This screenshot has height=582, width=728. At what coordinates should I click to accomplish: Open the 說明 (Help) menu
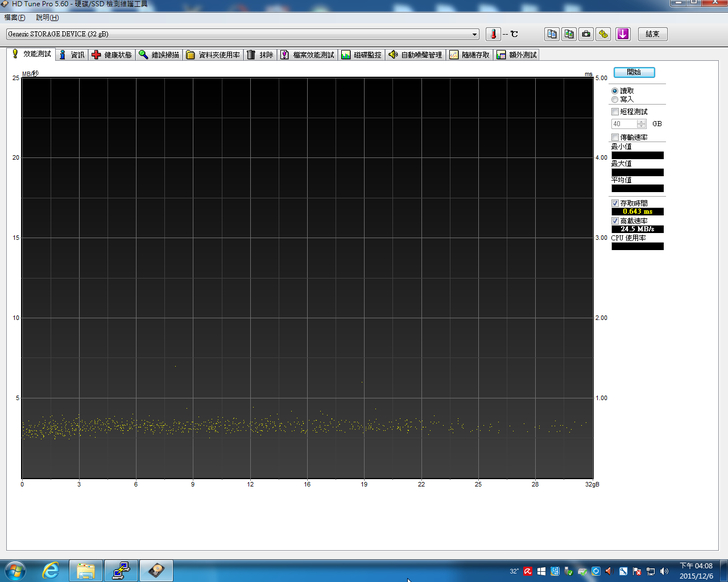click(47, 18)
